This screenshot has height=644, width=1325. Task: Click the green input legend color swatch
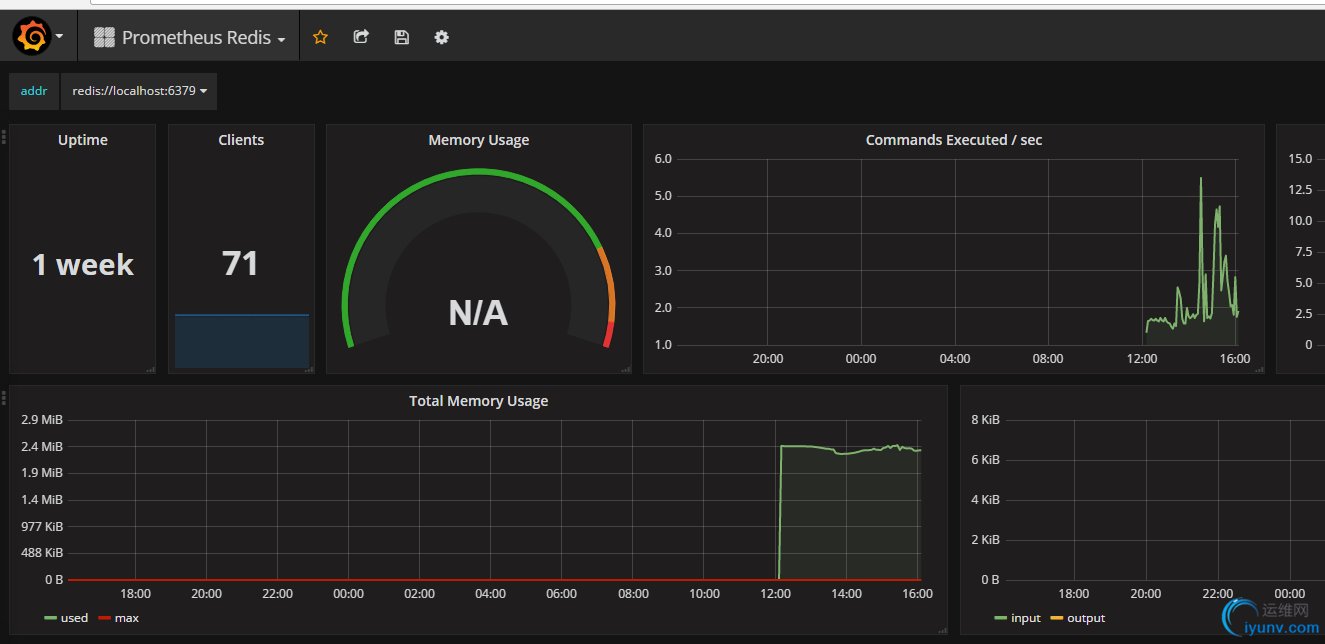click(1000, 618)
